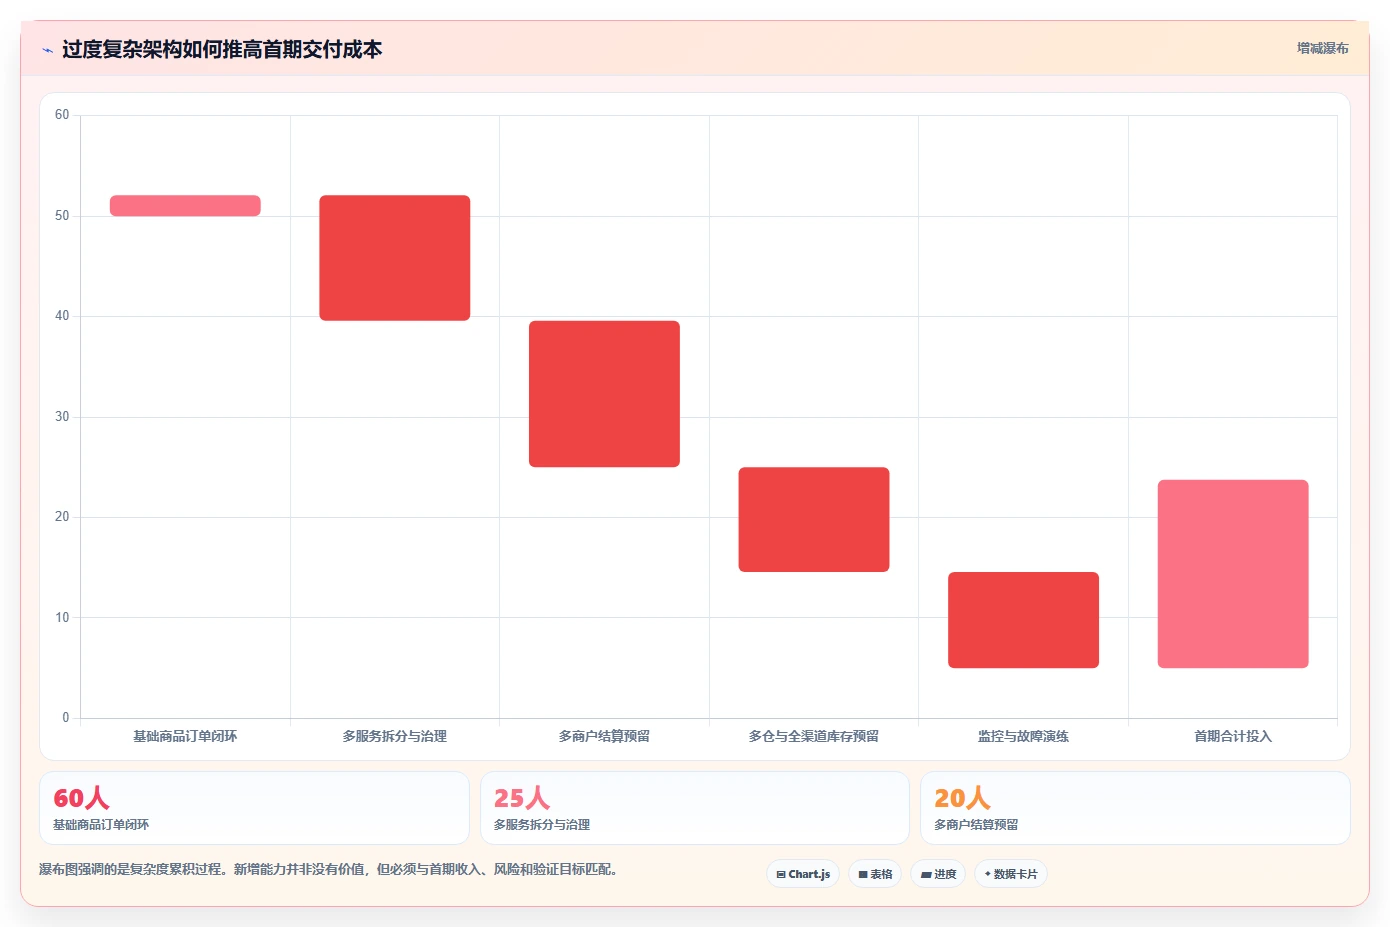
Task: Click the y-axis value 10
Action: (62, 618)
